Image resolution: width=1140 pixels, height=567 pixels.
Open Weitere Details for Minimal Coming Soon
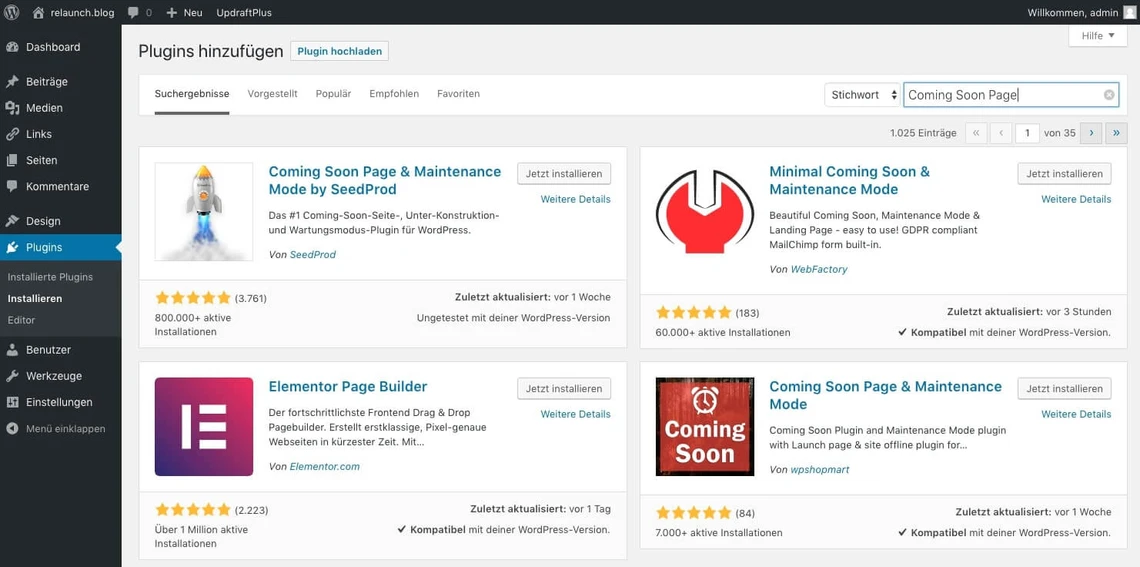point(1075,199)
